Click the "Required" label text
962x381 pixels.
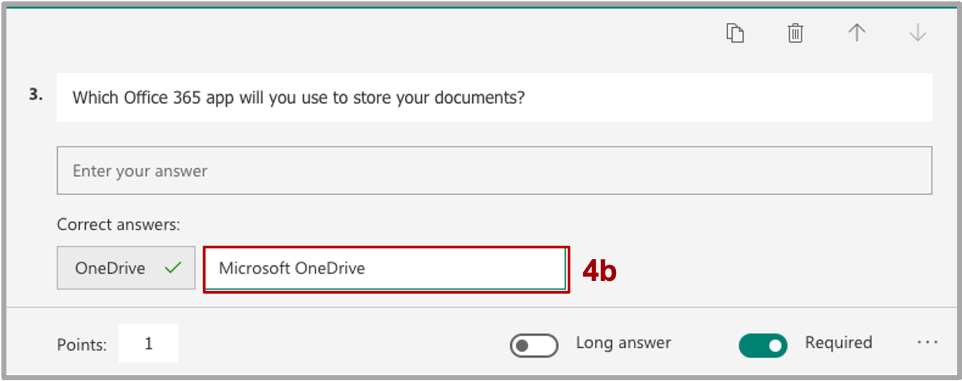point(839,342)
